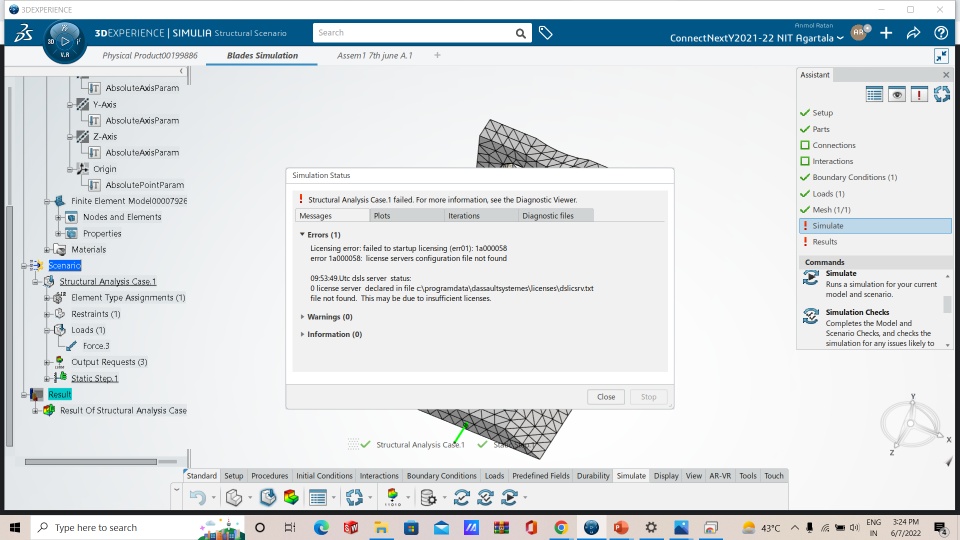
Task: Click the update arrows icon in Assistant
Action: click(x=942, y=94)
